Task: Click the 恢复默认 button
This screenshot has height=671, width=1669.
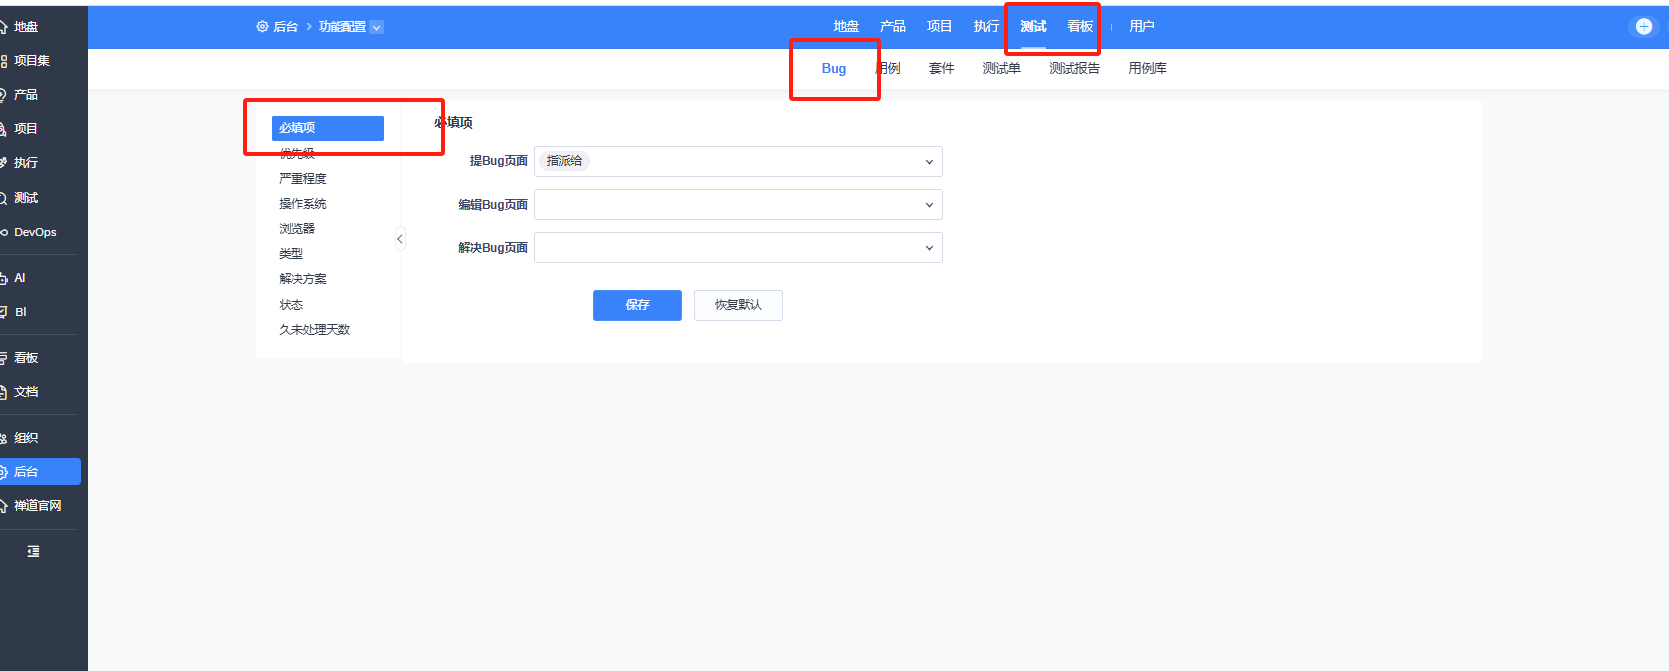Action: 738,305
